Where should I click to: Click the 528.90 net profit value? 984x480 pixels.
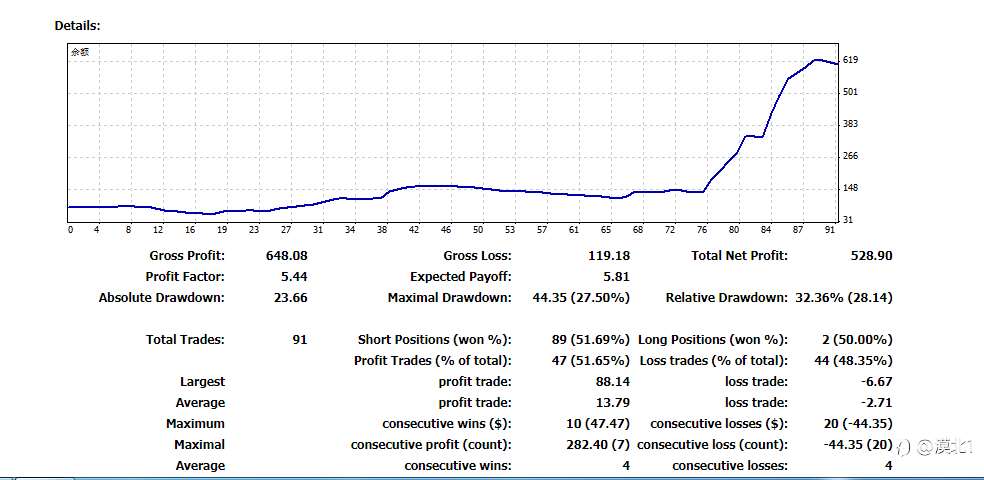[871, 256]
